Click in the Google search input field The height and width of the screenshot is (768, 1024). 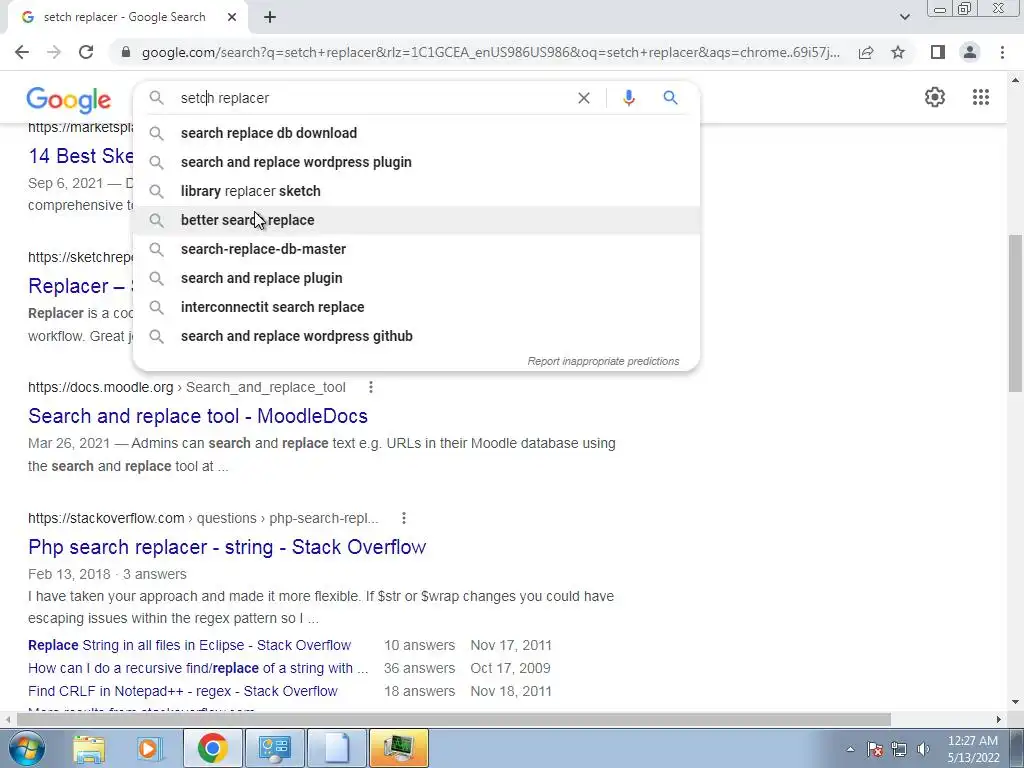click(x=372, y=98)
